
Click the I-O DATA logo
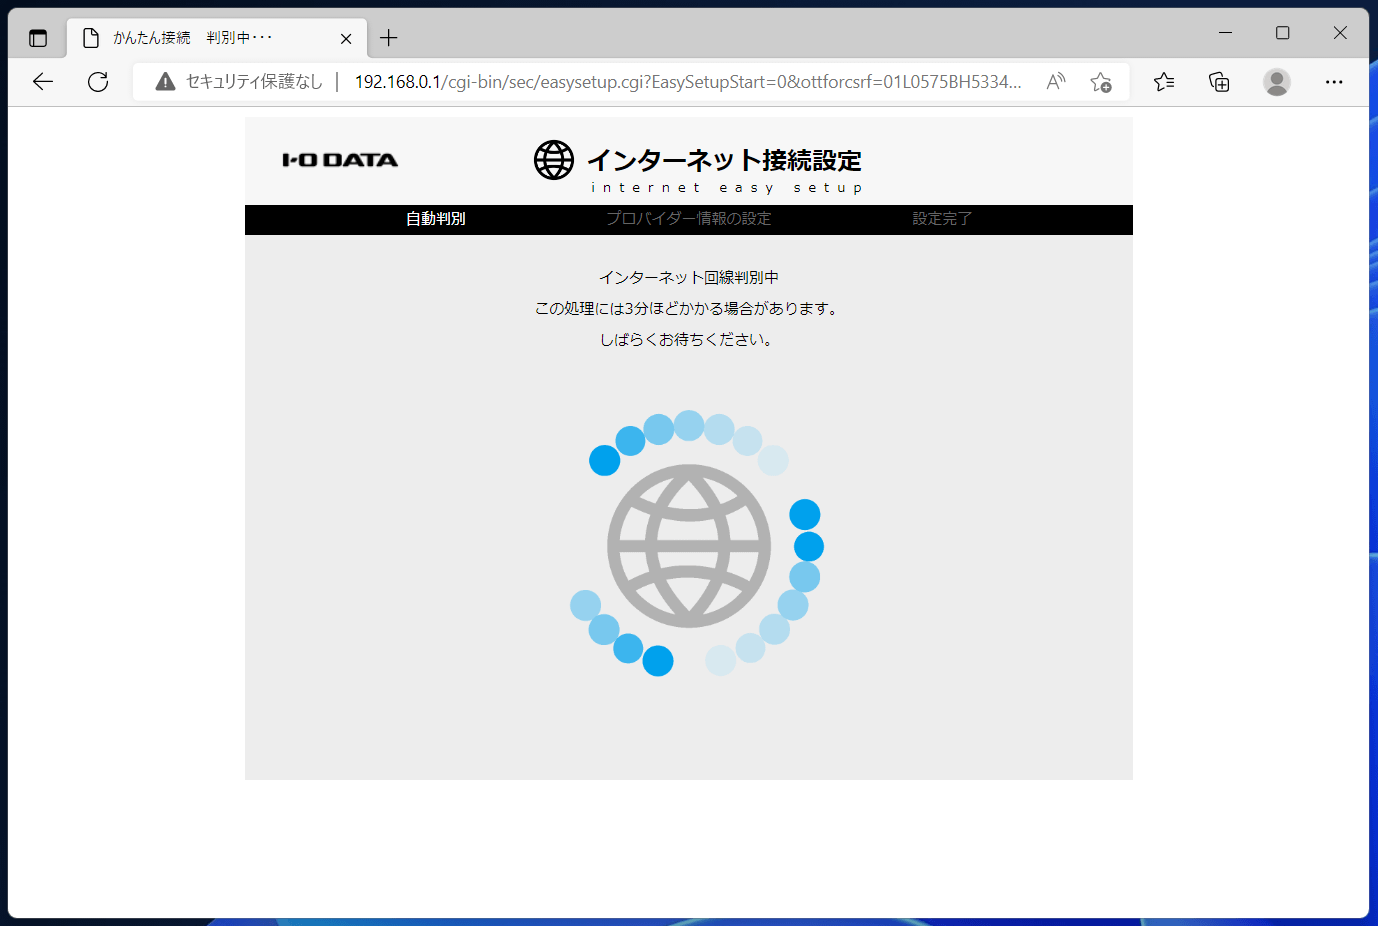point(340,160)
